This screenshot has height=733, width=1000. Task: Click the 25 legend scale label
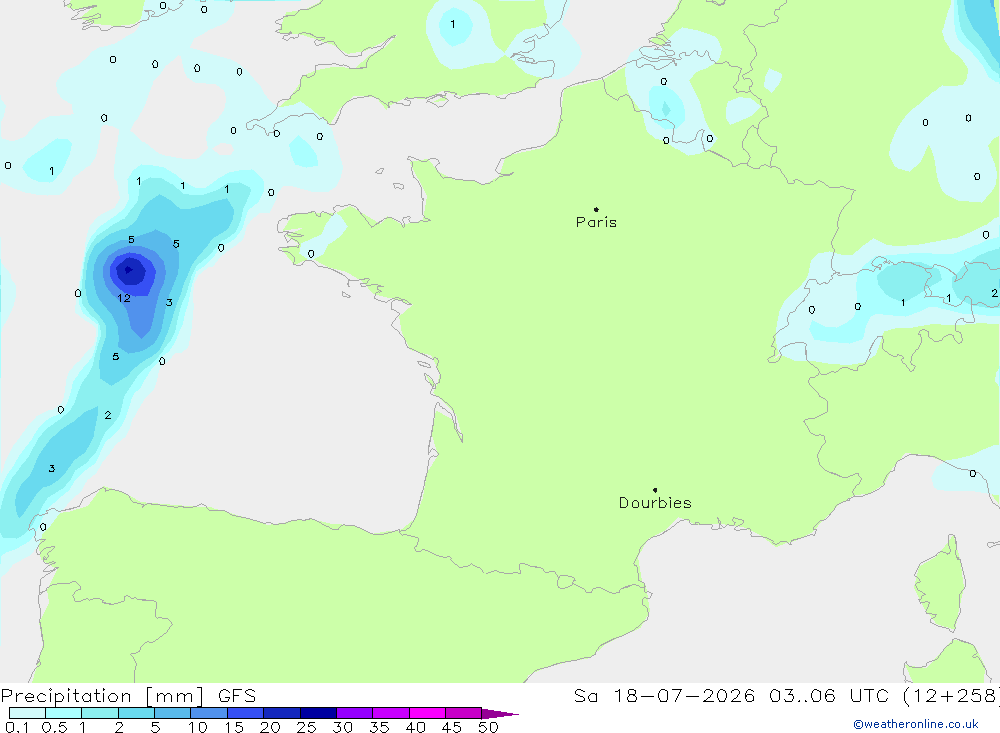306,727
